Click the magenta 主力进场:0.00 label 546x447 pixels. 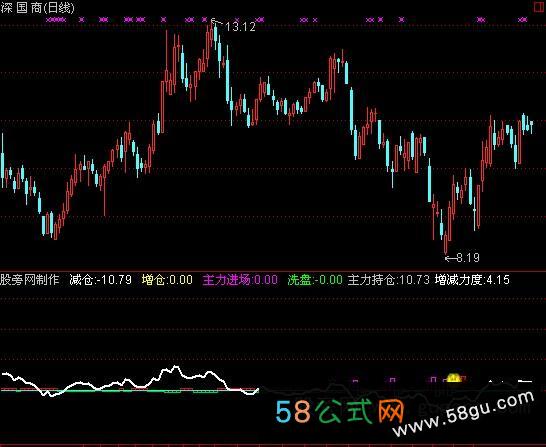click(240, 280)
